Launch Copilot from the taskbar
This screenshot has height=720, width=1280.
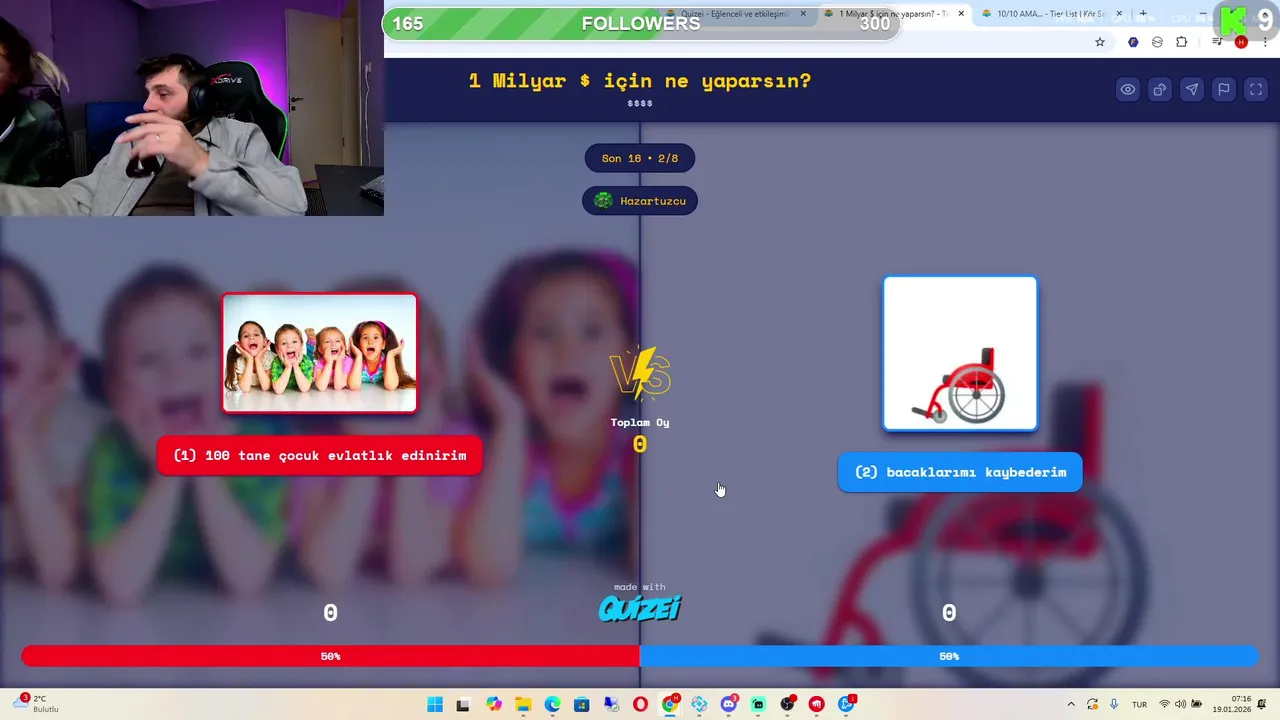pos(494,705)
